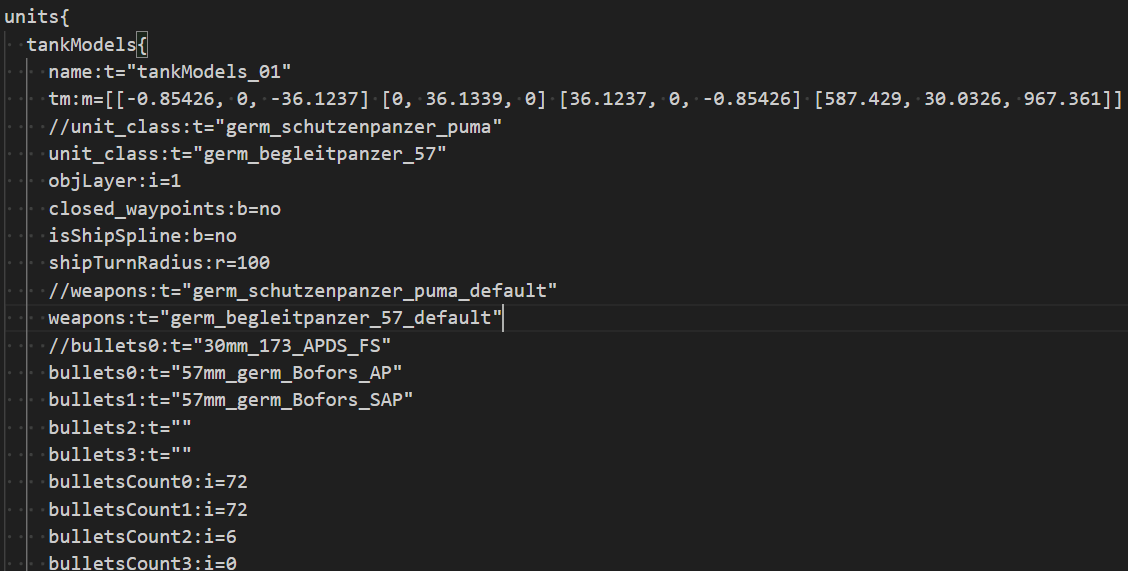
Task: Place cursor on the empty bullets2 line
Action: click(x=120, y=427)
